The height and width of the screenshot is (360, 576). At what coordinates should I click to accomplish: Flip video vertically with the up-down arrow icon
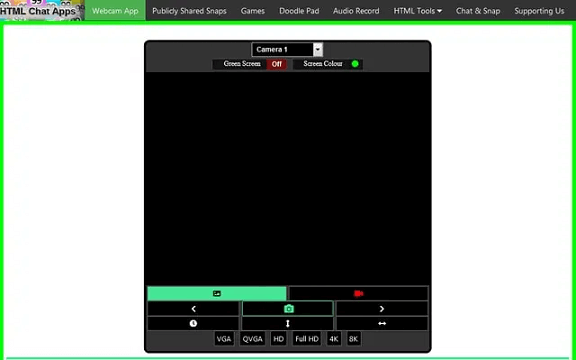point(288,323)
